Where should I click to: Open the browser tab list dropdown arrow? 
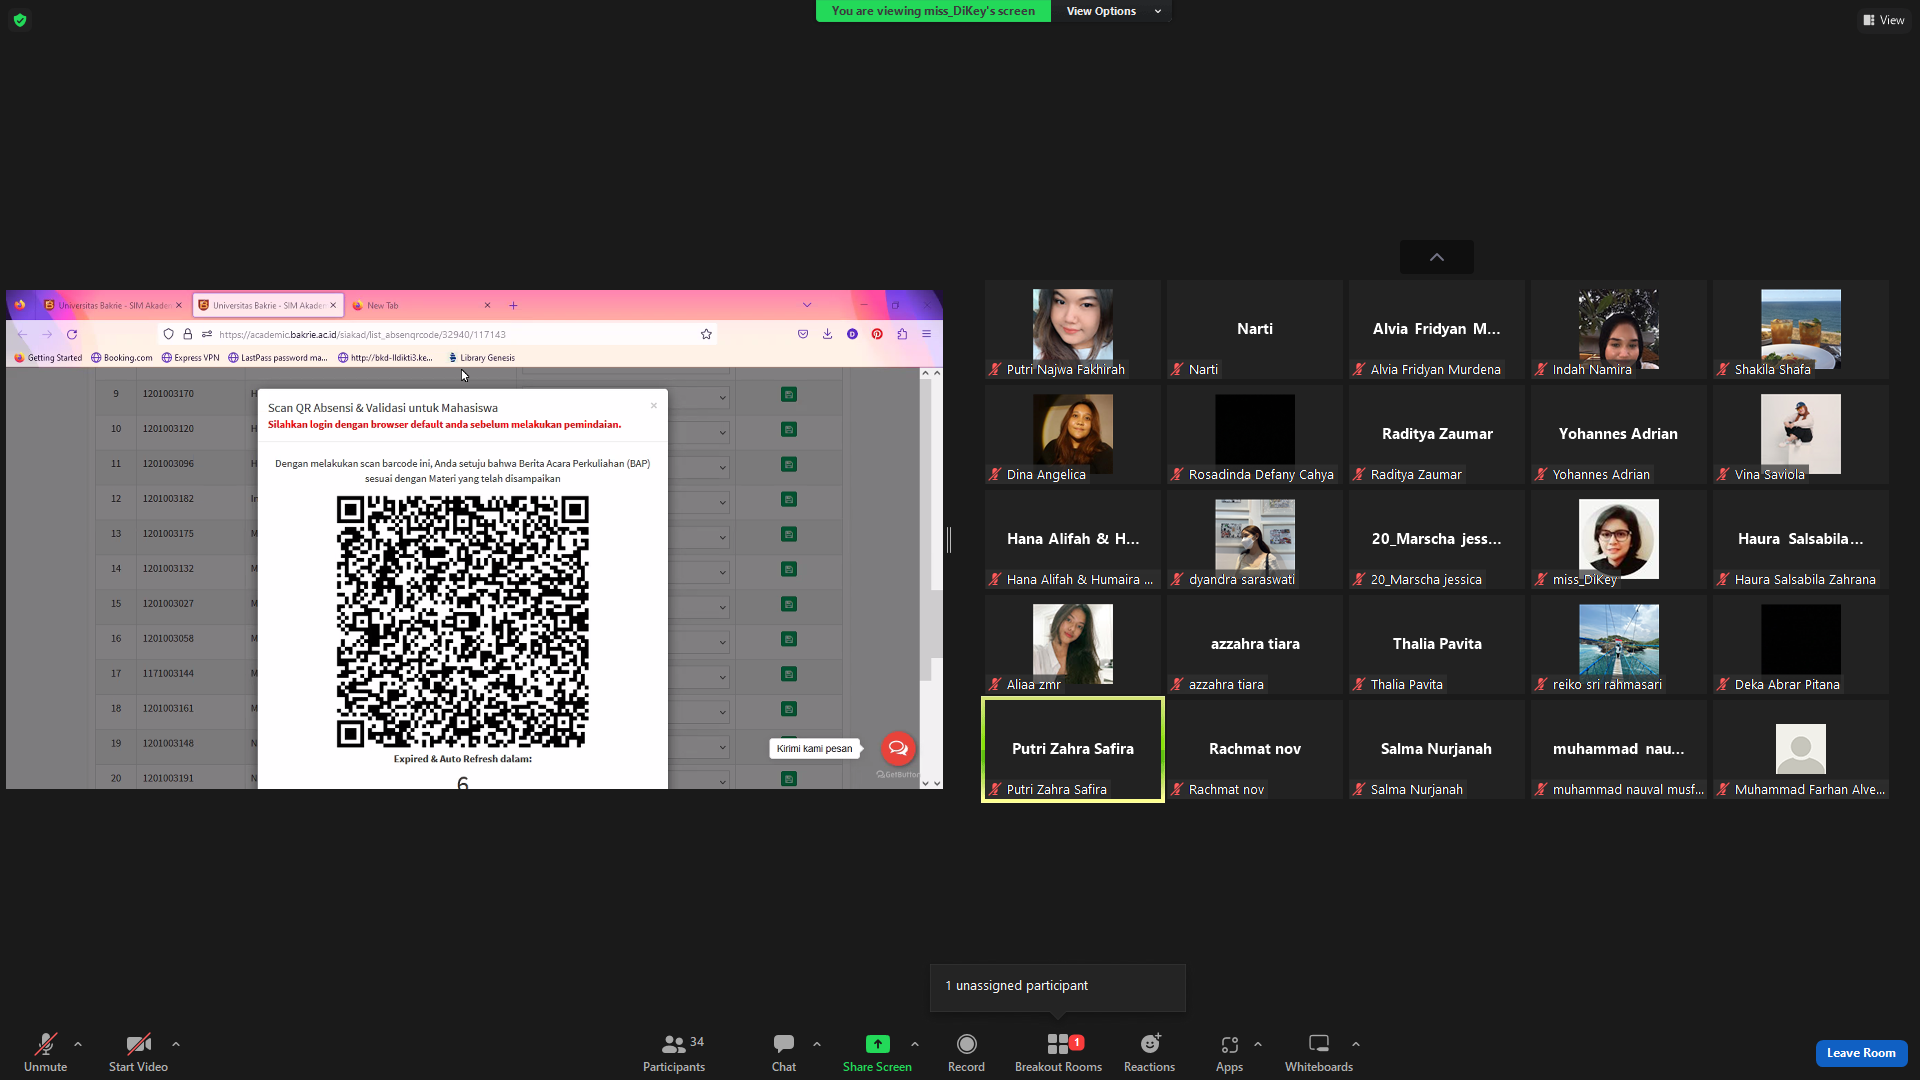pyautogui.click(x=807, y=305)
